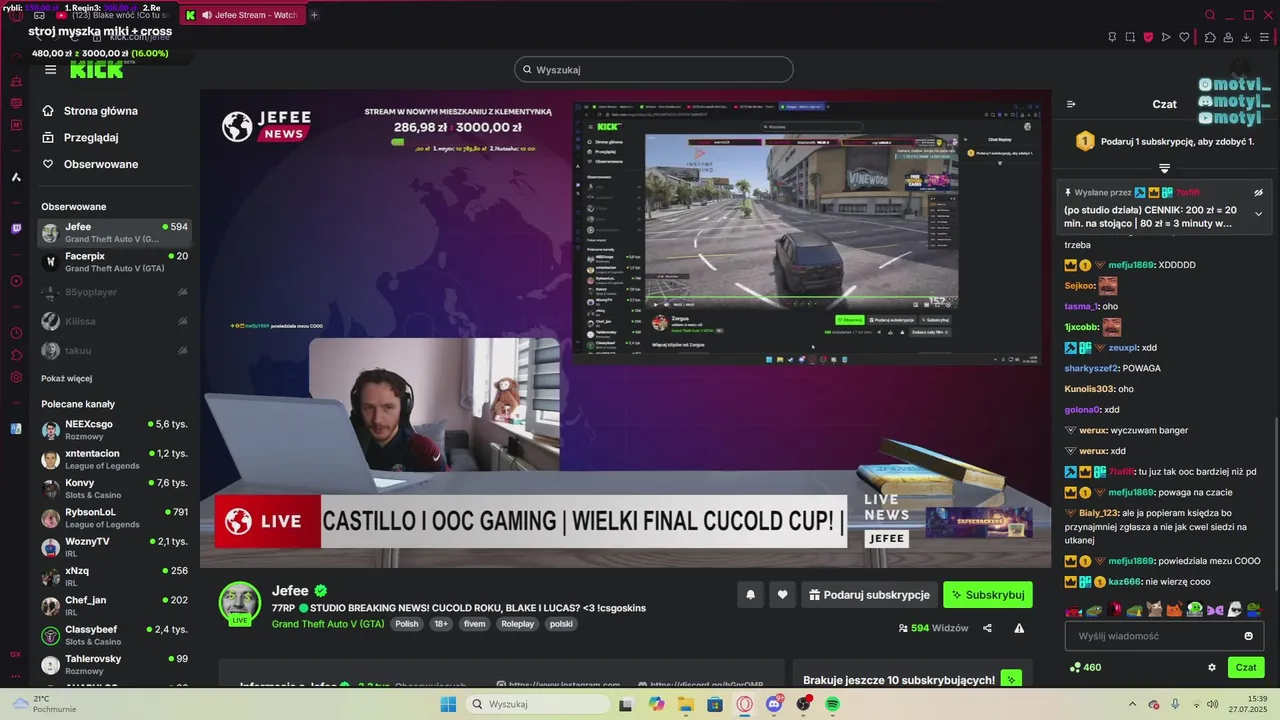
Task: View 460 channel points balance
Action: [x=1085, y=667]
